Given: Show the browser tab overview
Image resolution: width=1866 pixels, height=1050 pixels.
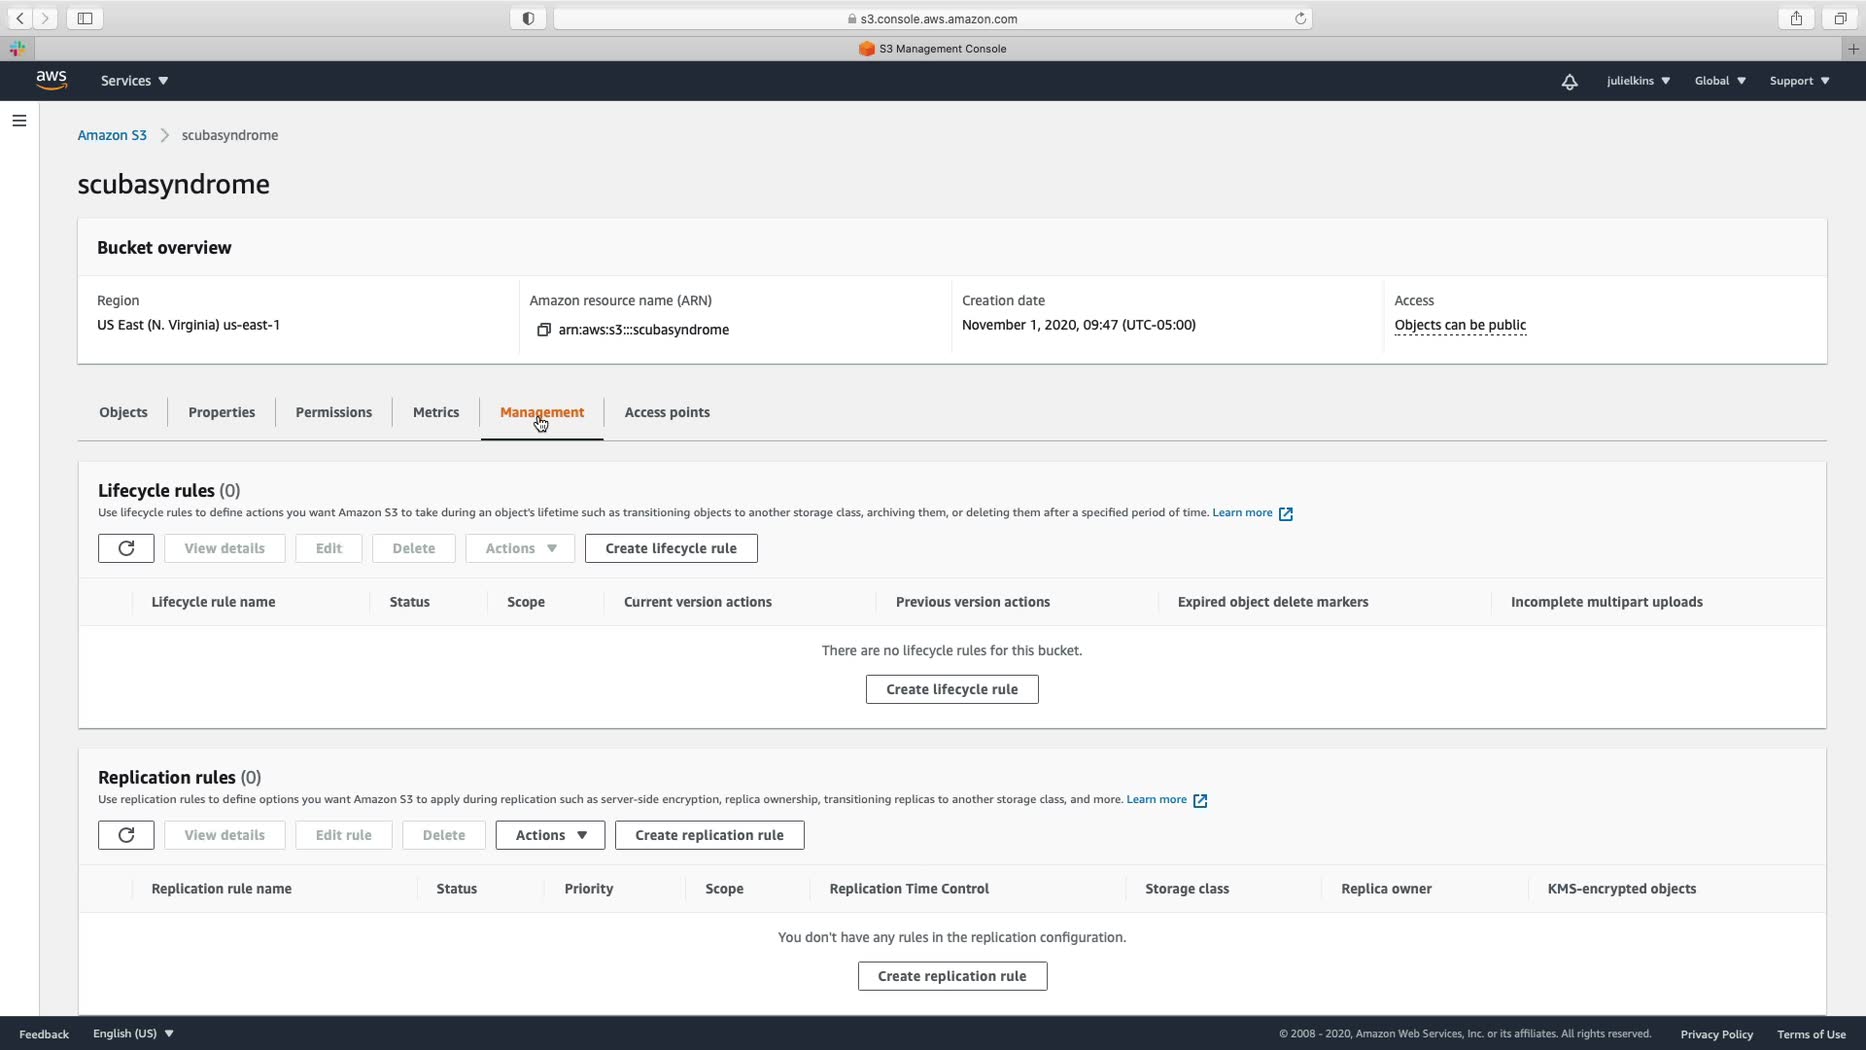Looking at the screenshot, I should tap(1840, 18).
